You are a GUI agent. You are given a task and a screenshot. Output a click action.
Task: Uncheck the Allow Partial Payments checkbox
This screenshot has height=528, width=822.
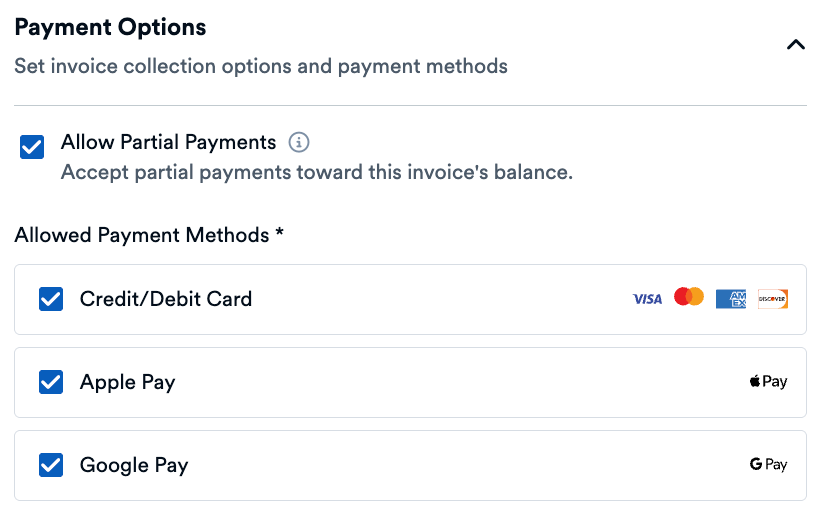(x=32, y=148)
